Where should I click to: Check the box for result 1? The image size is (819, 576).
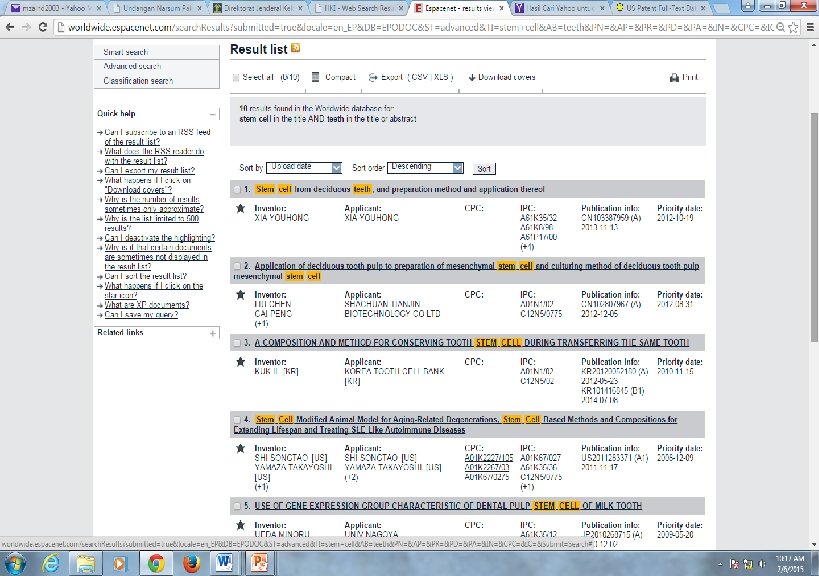(237, 190)
